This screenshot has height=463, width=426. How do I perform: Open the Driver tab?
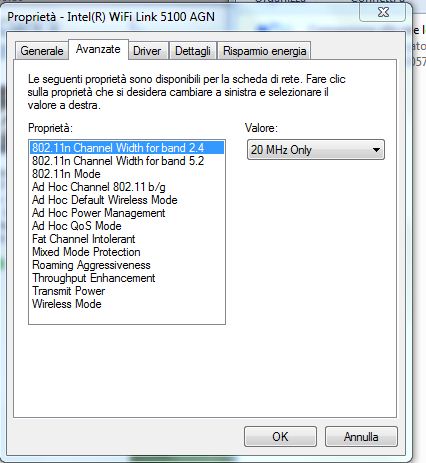point(147,51)
